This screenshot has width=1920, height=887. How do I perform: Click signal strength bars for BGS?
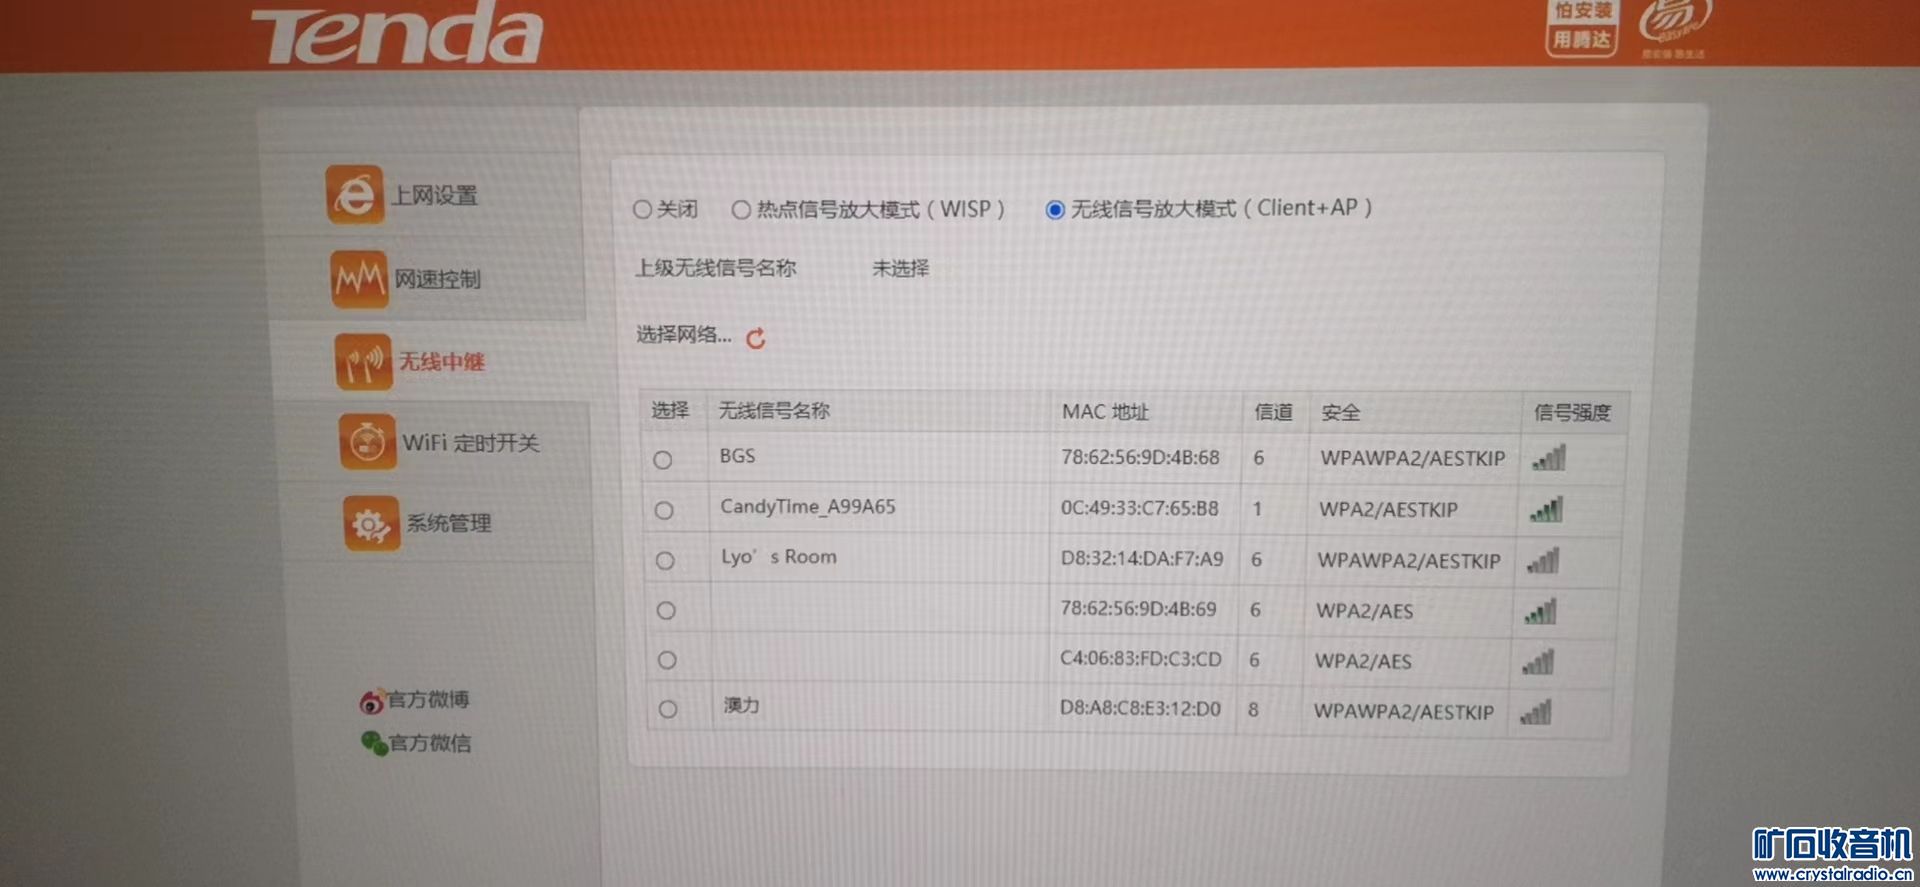[1549, 459]
